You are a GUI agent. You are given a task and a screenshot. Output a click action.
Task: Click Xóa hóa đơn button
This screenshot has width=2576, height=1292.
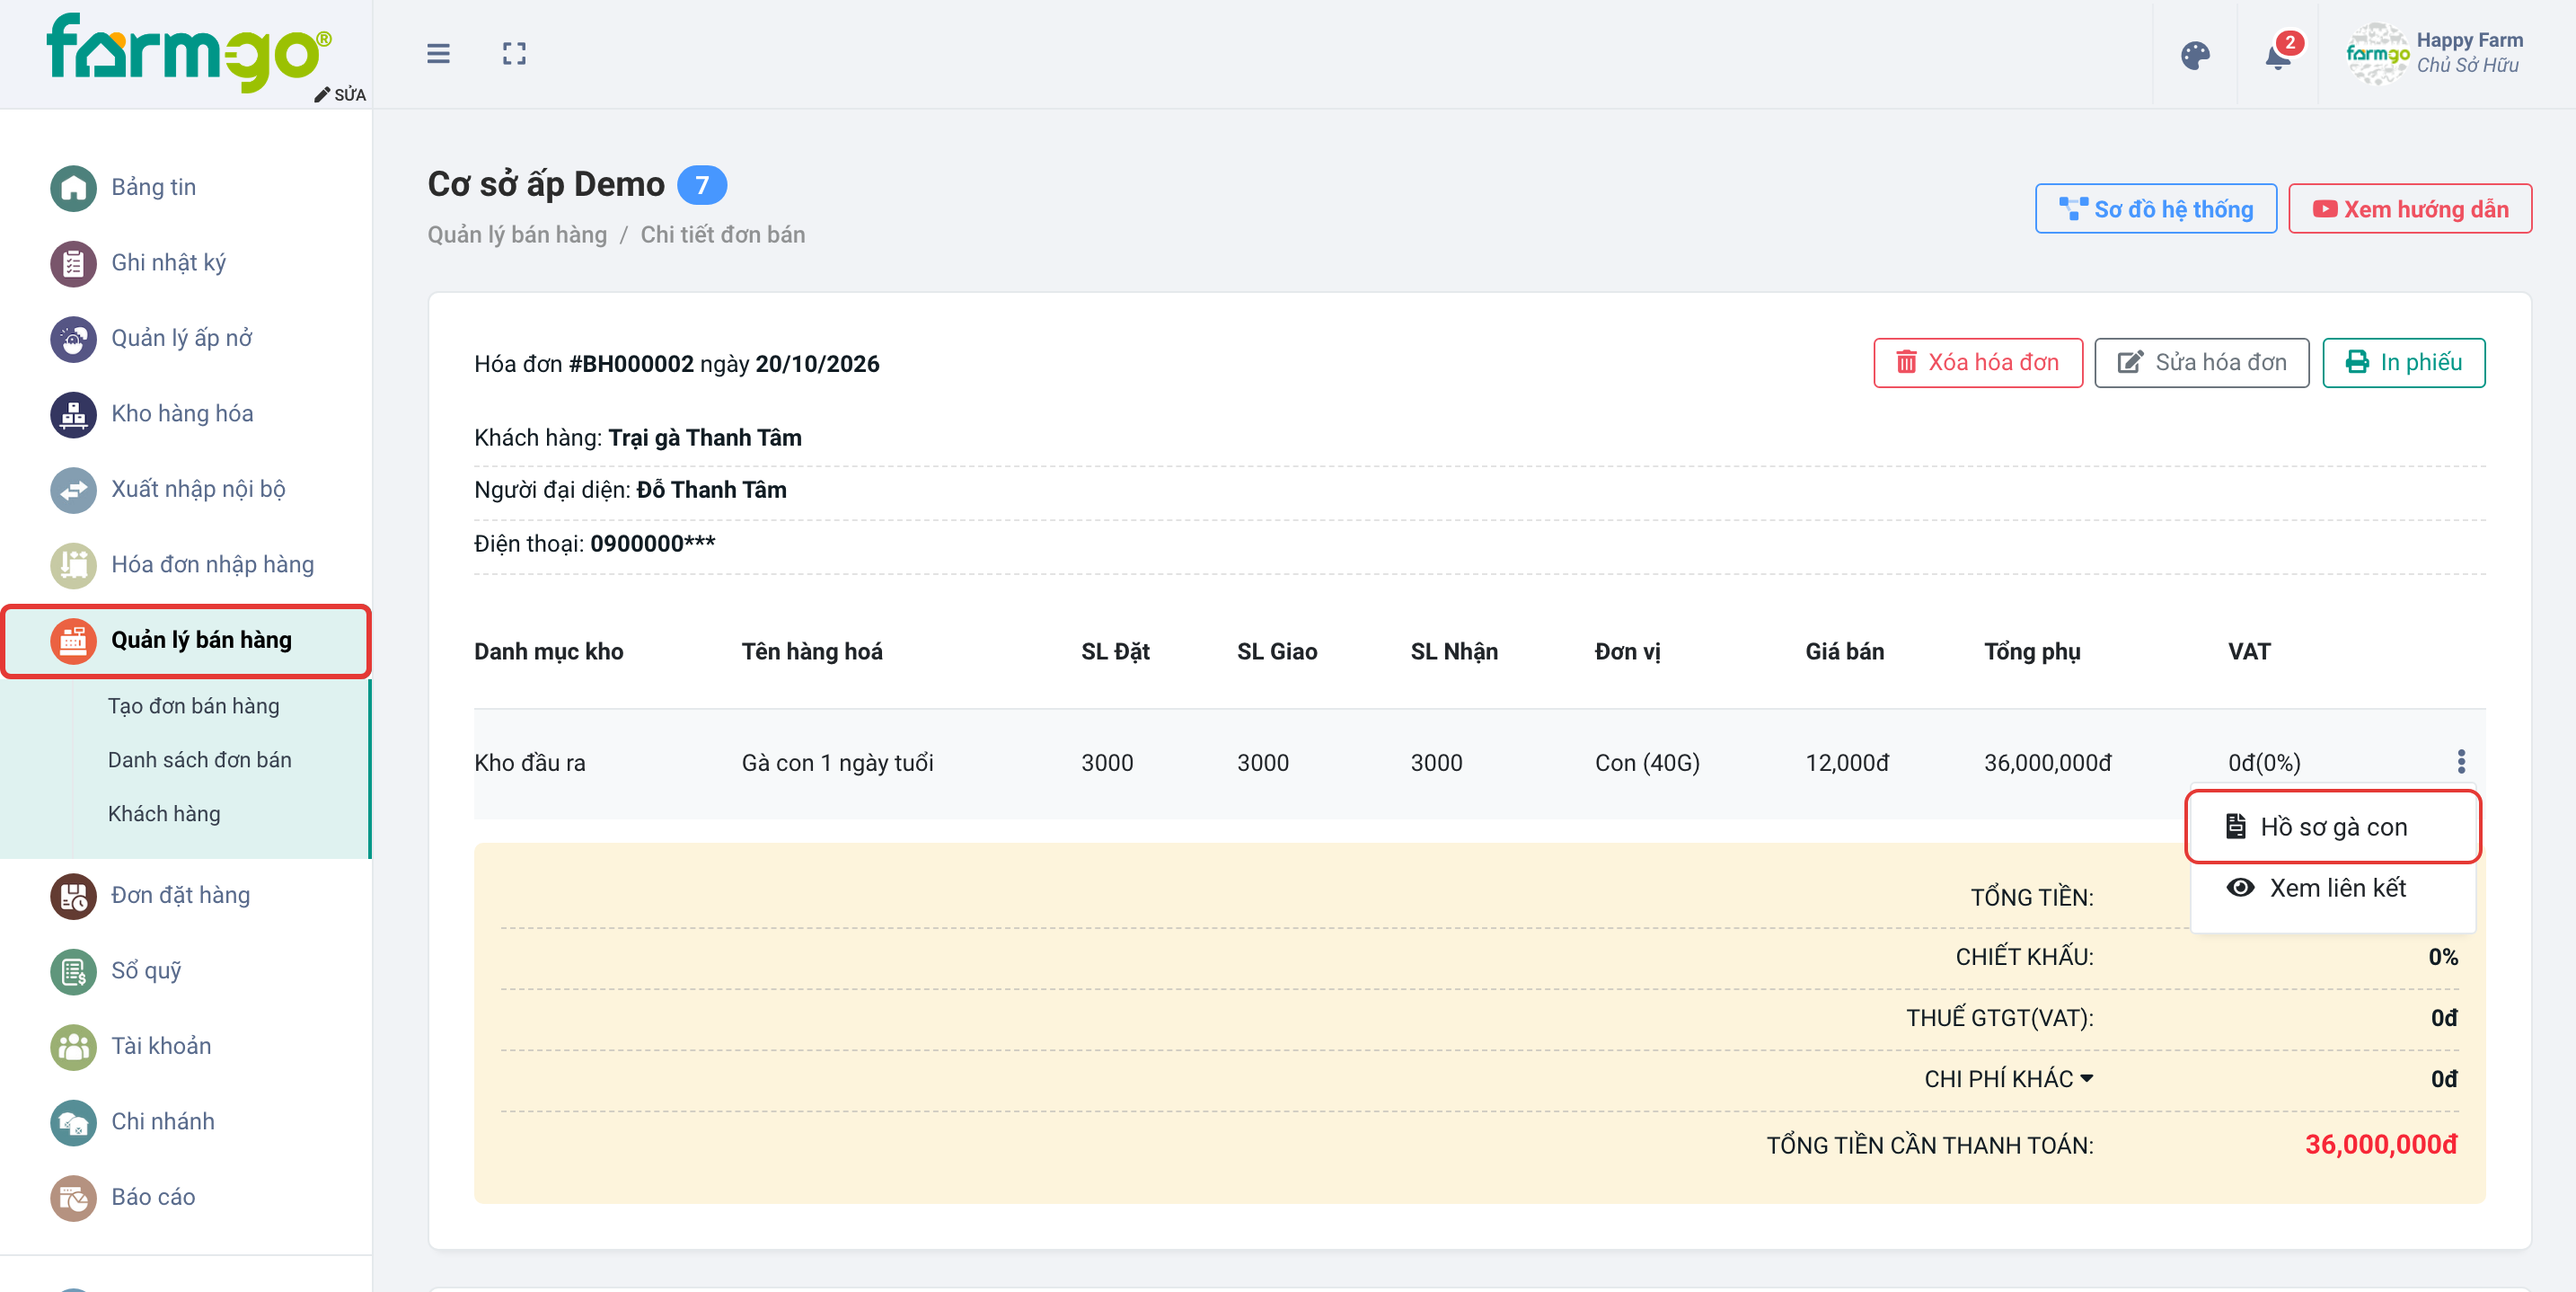pos(1977,362)
